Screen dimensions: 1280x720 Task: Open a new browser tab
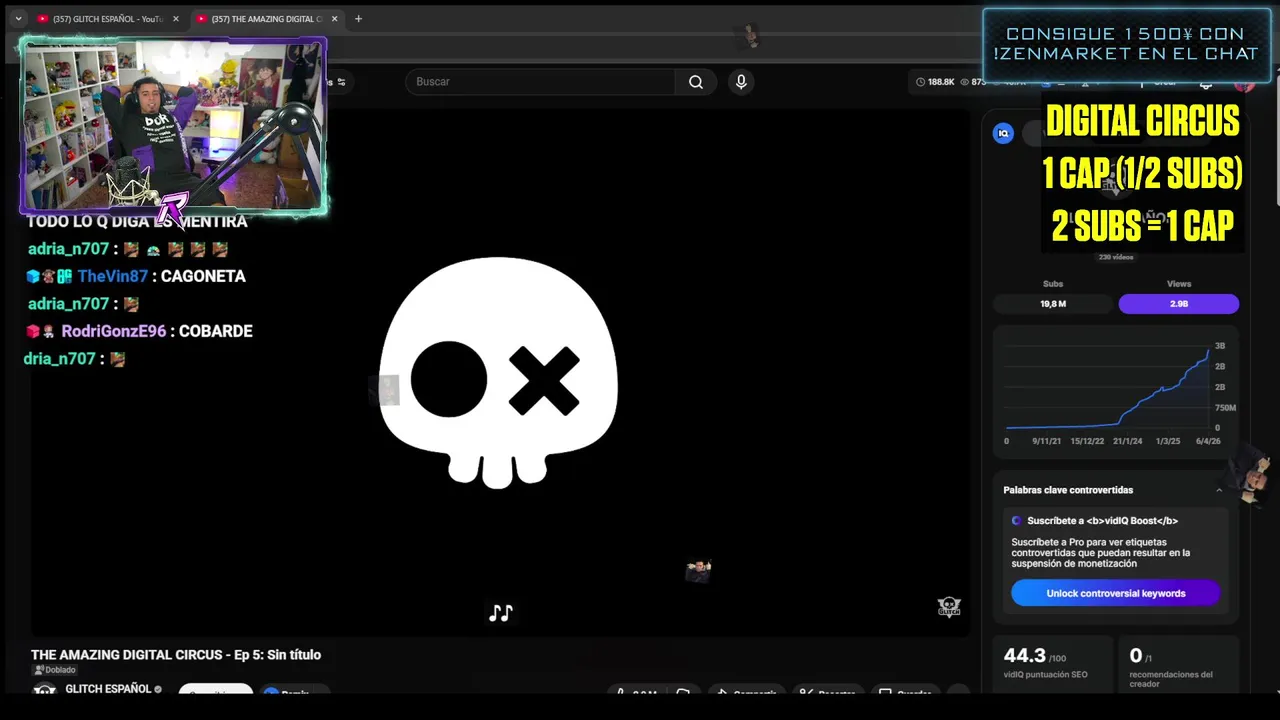coord(358,19)
